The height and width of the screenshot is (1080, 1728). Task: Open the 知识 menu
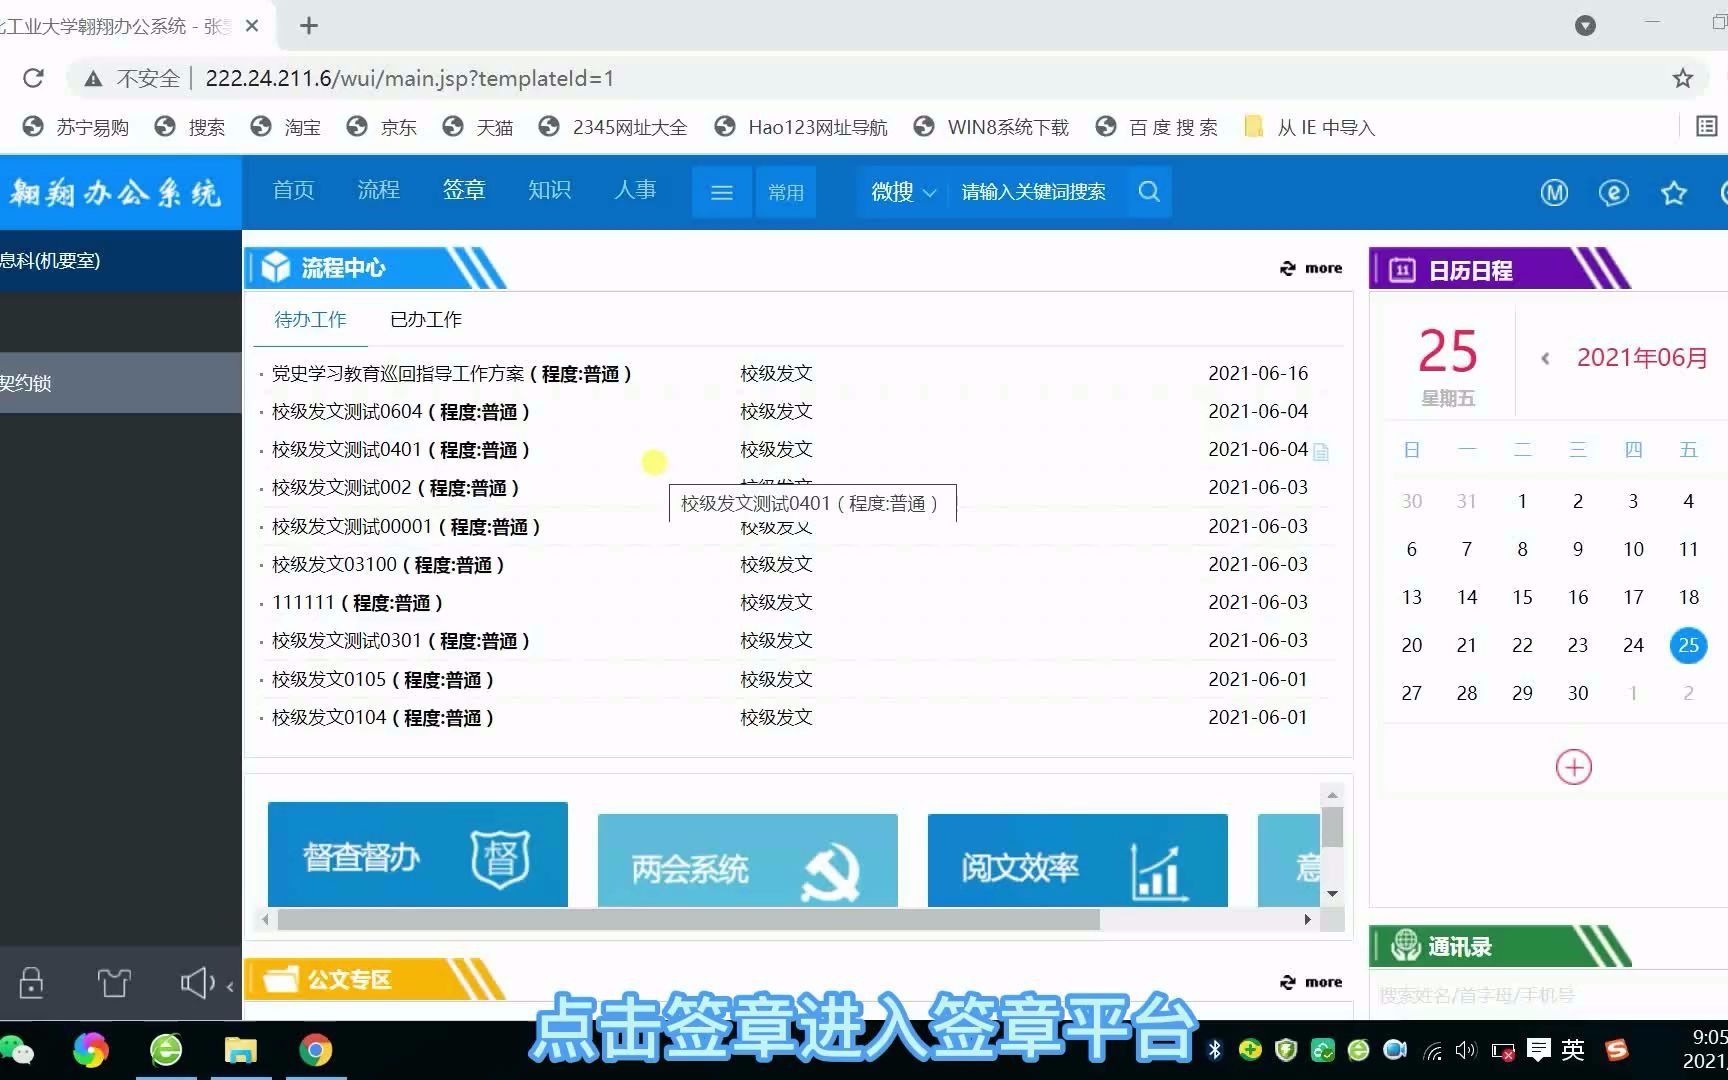[549, 190]
